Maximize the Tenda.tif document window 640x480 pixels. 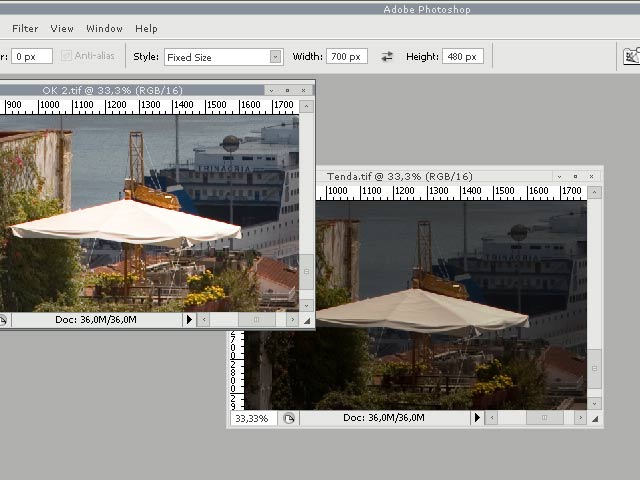coord(576,176)
